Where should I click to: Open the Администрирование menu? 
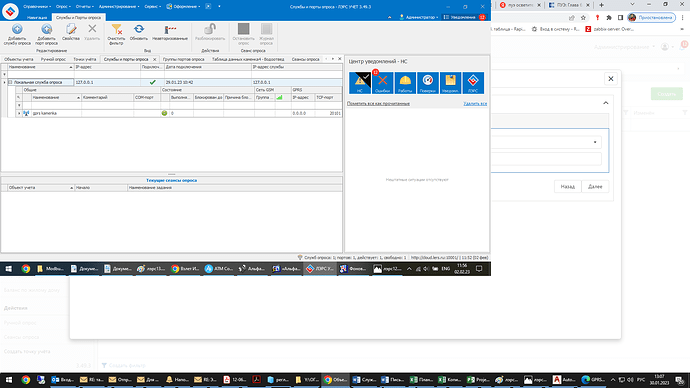pyautogui.click(x=119, y=7)
